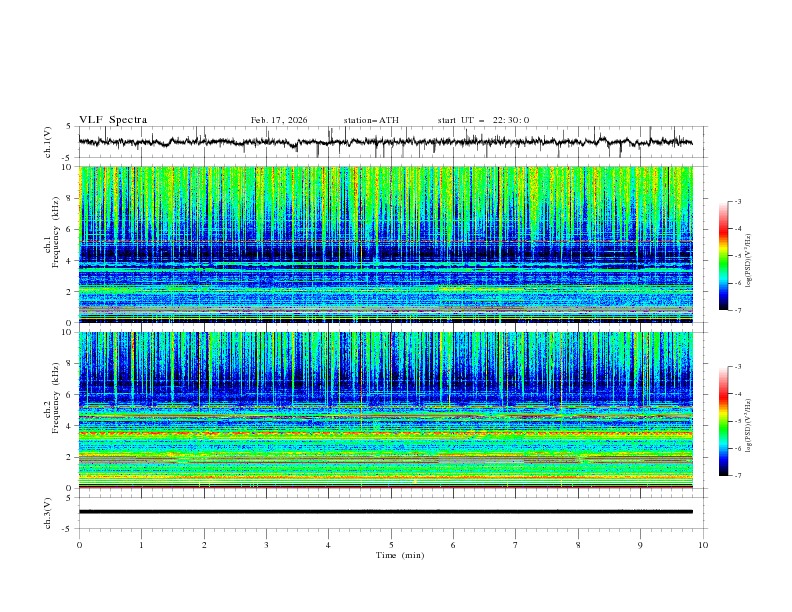The image size is (792, 612).
Task: Click the "-5" tick on upper color bar
Action: [x=738, y=256]
